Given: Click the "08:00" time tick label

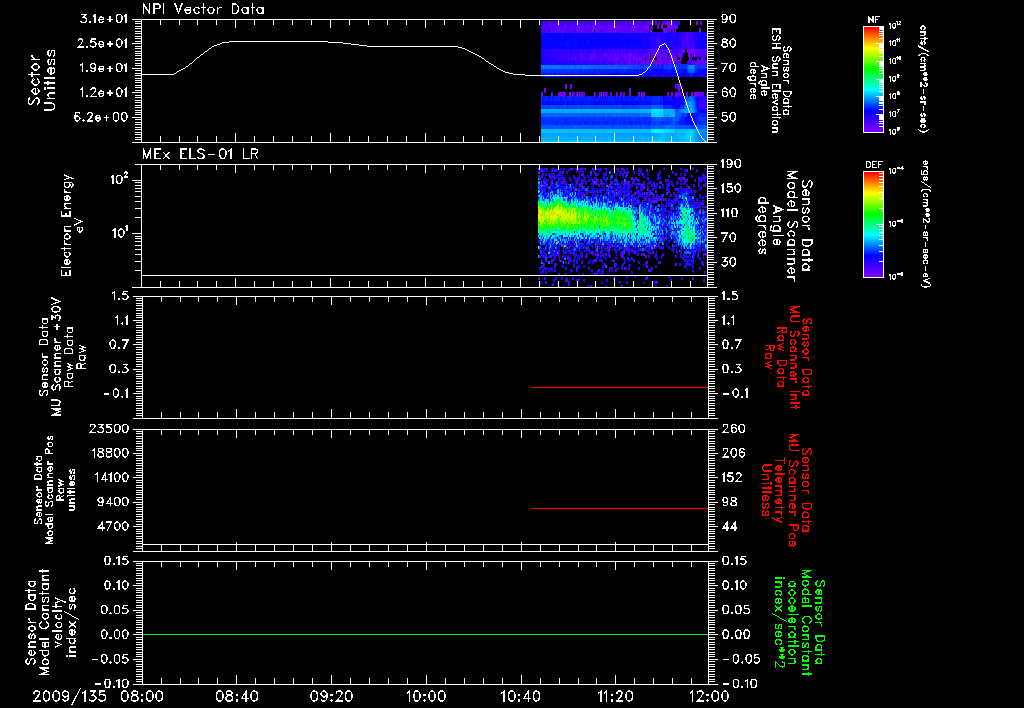Looking at the screenshot, I should click(142, 696).
